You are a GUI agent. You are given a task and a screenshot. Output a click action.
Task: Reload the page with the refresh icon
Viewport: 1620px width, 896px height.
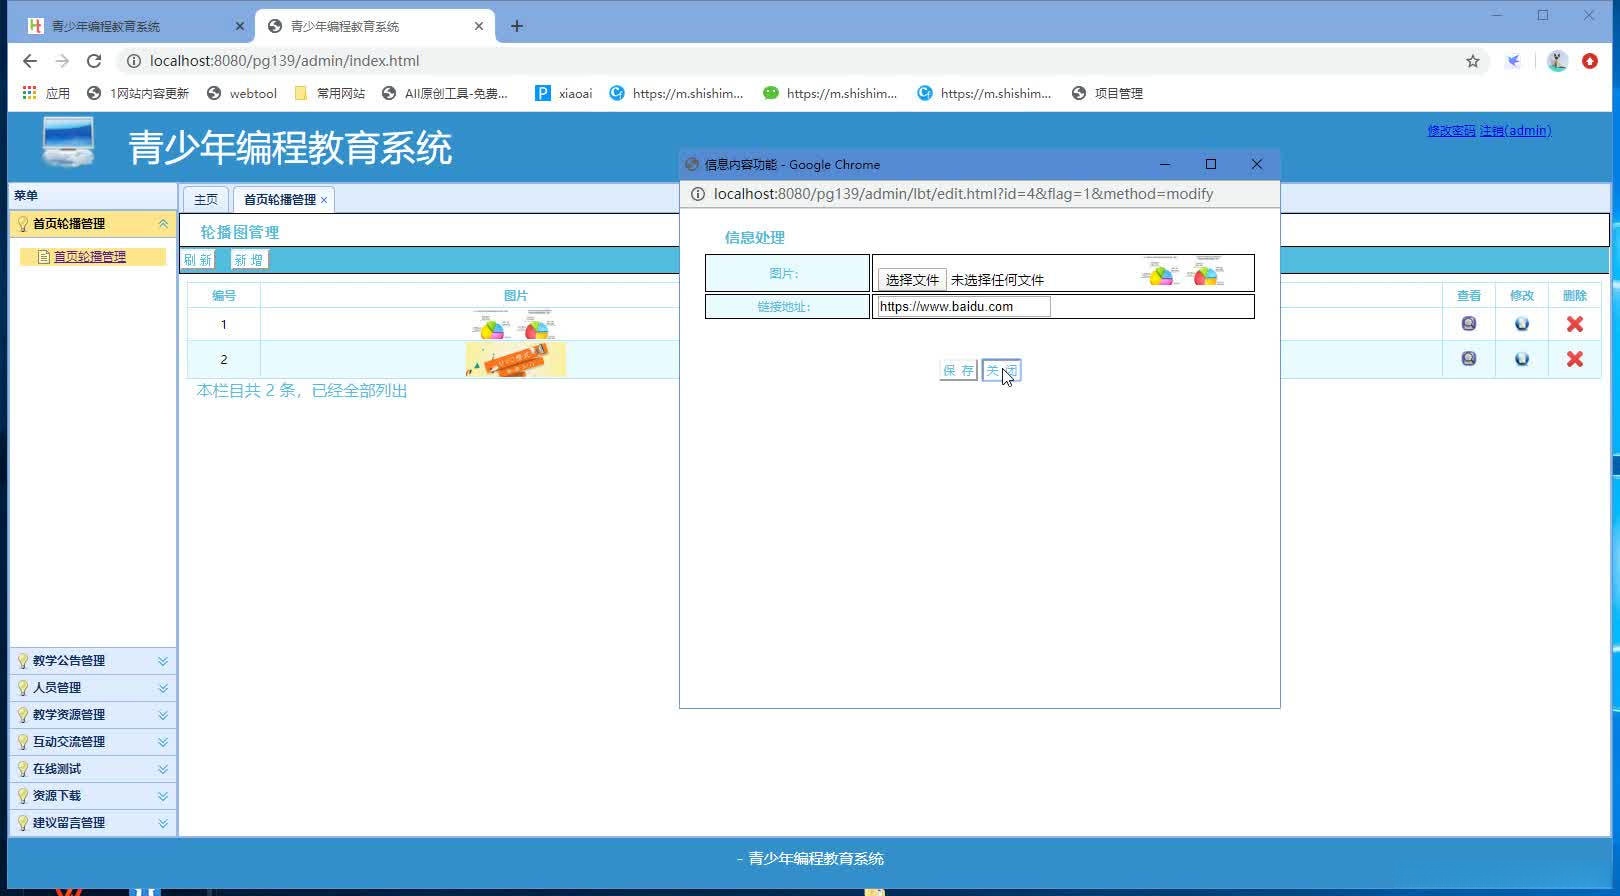point(94,61)
